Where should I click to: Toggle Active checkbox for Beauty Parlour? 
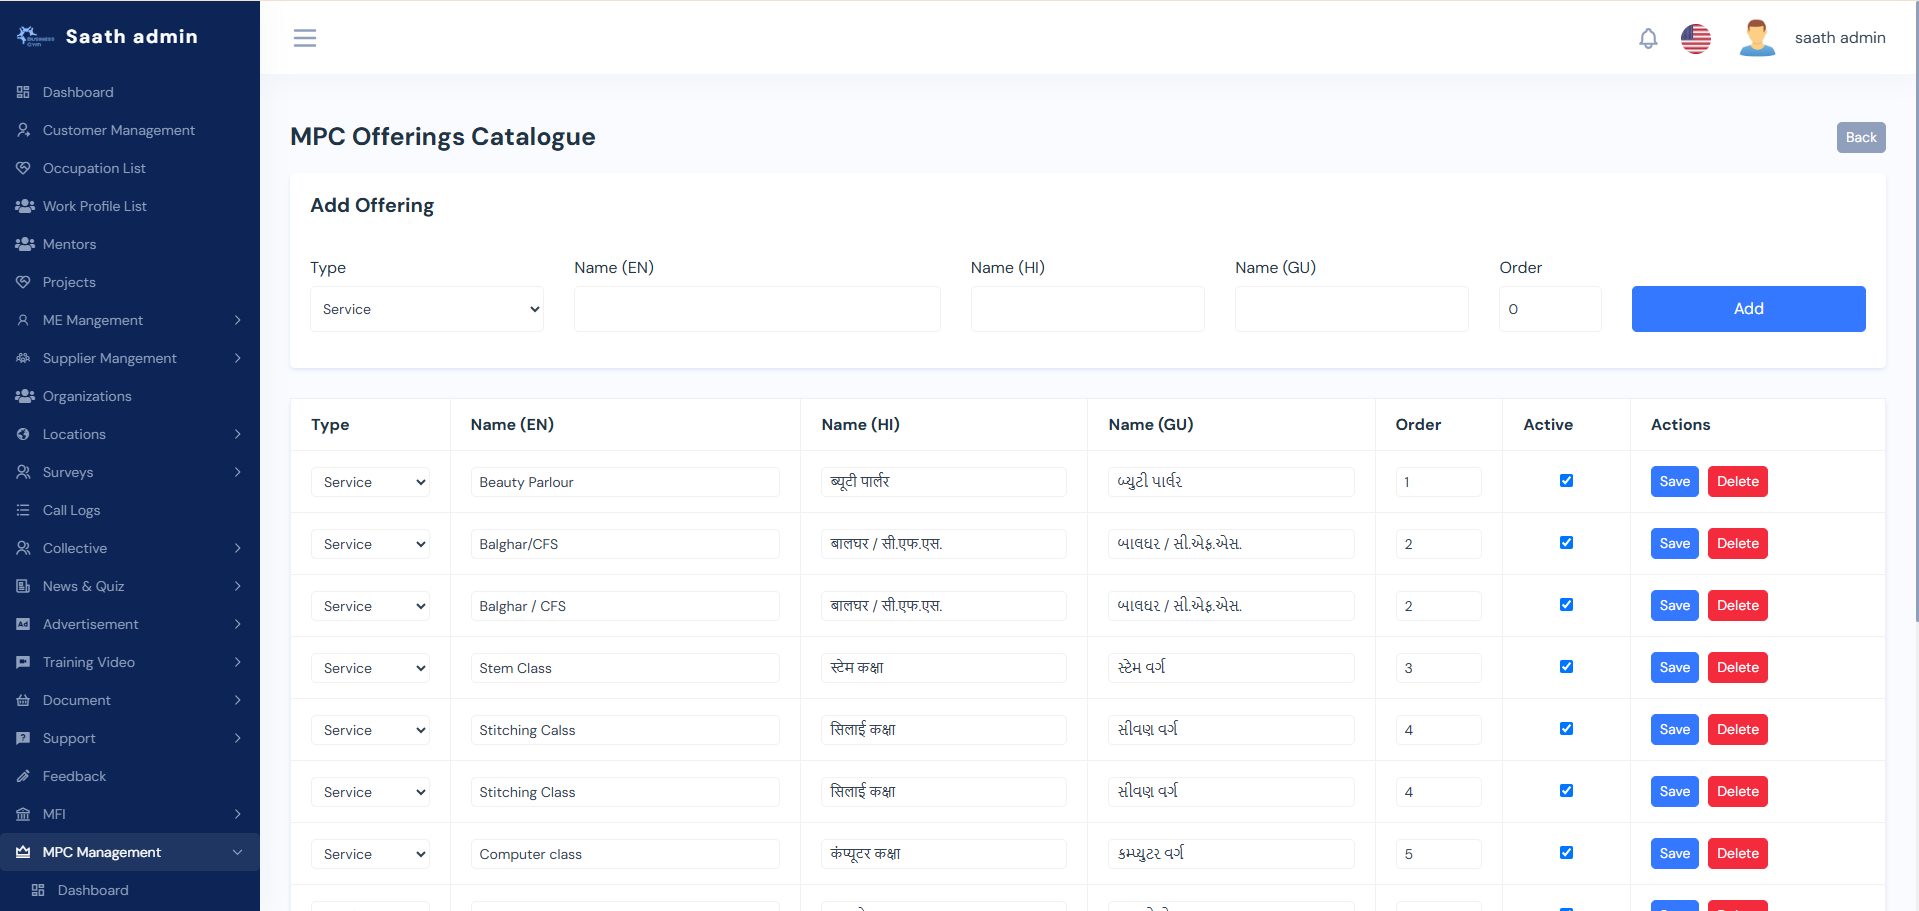(x=1566, y=481)
